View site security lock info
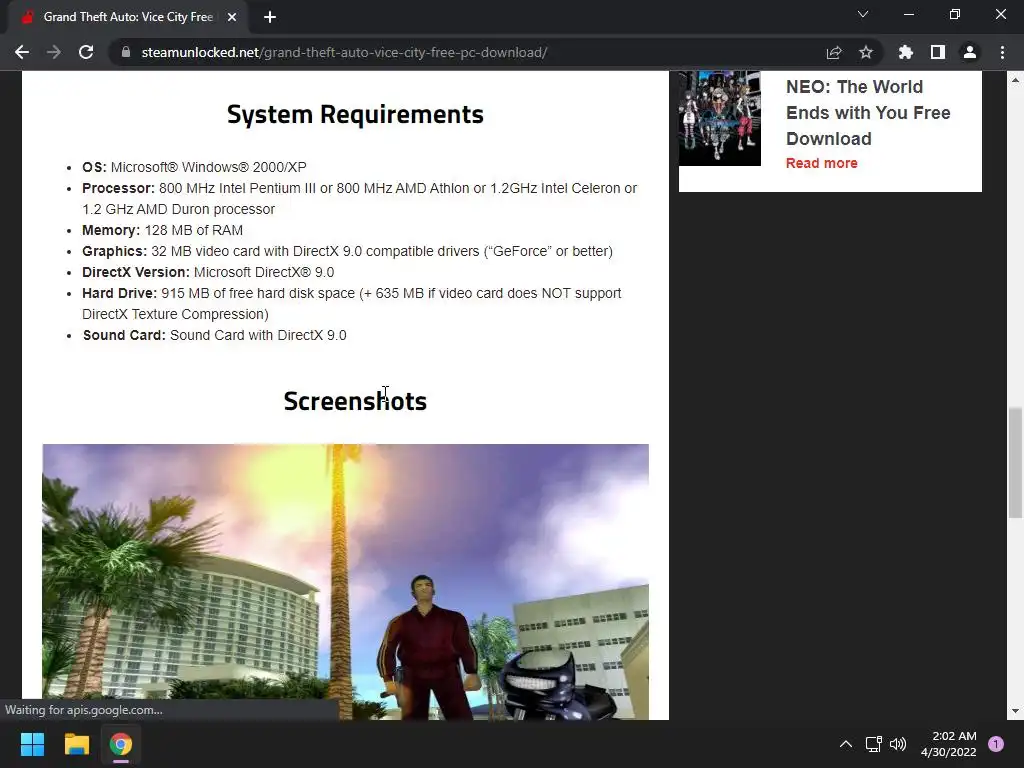The image size is (1024, 768). click(126, 52)
